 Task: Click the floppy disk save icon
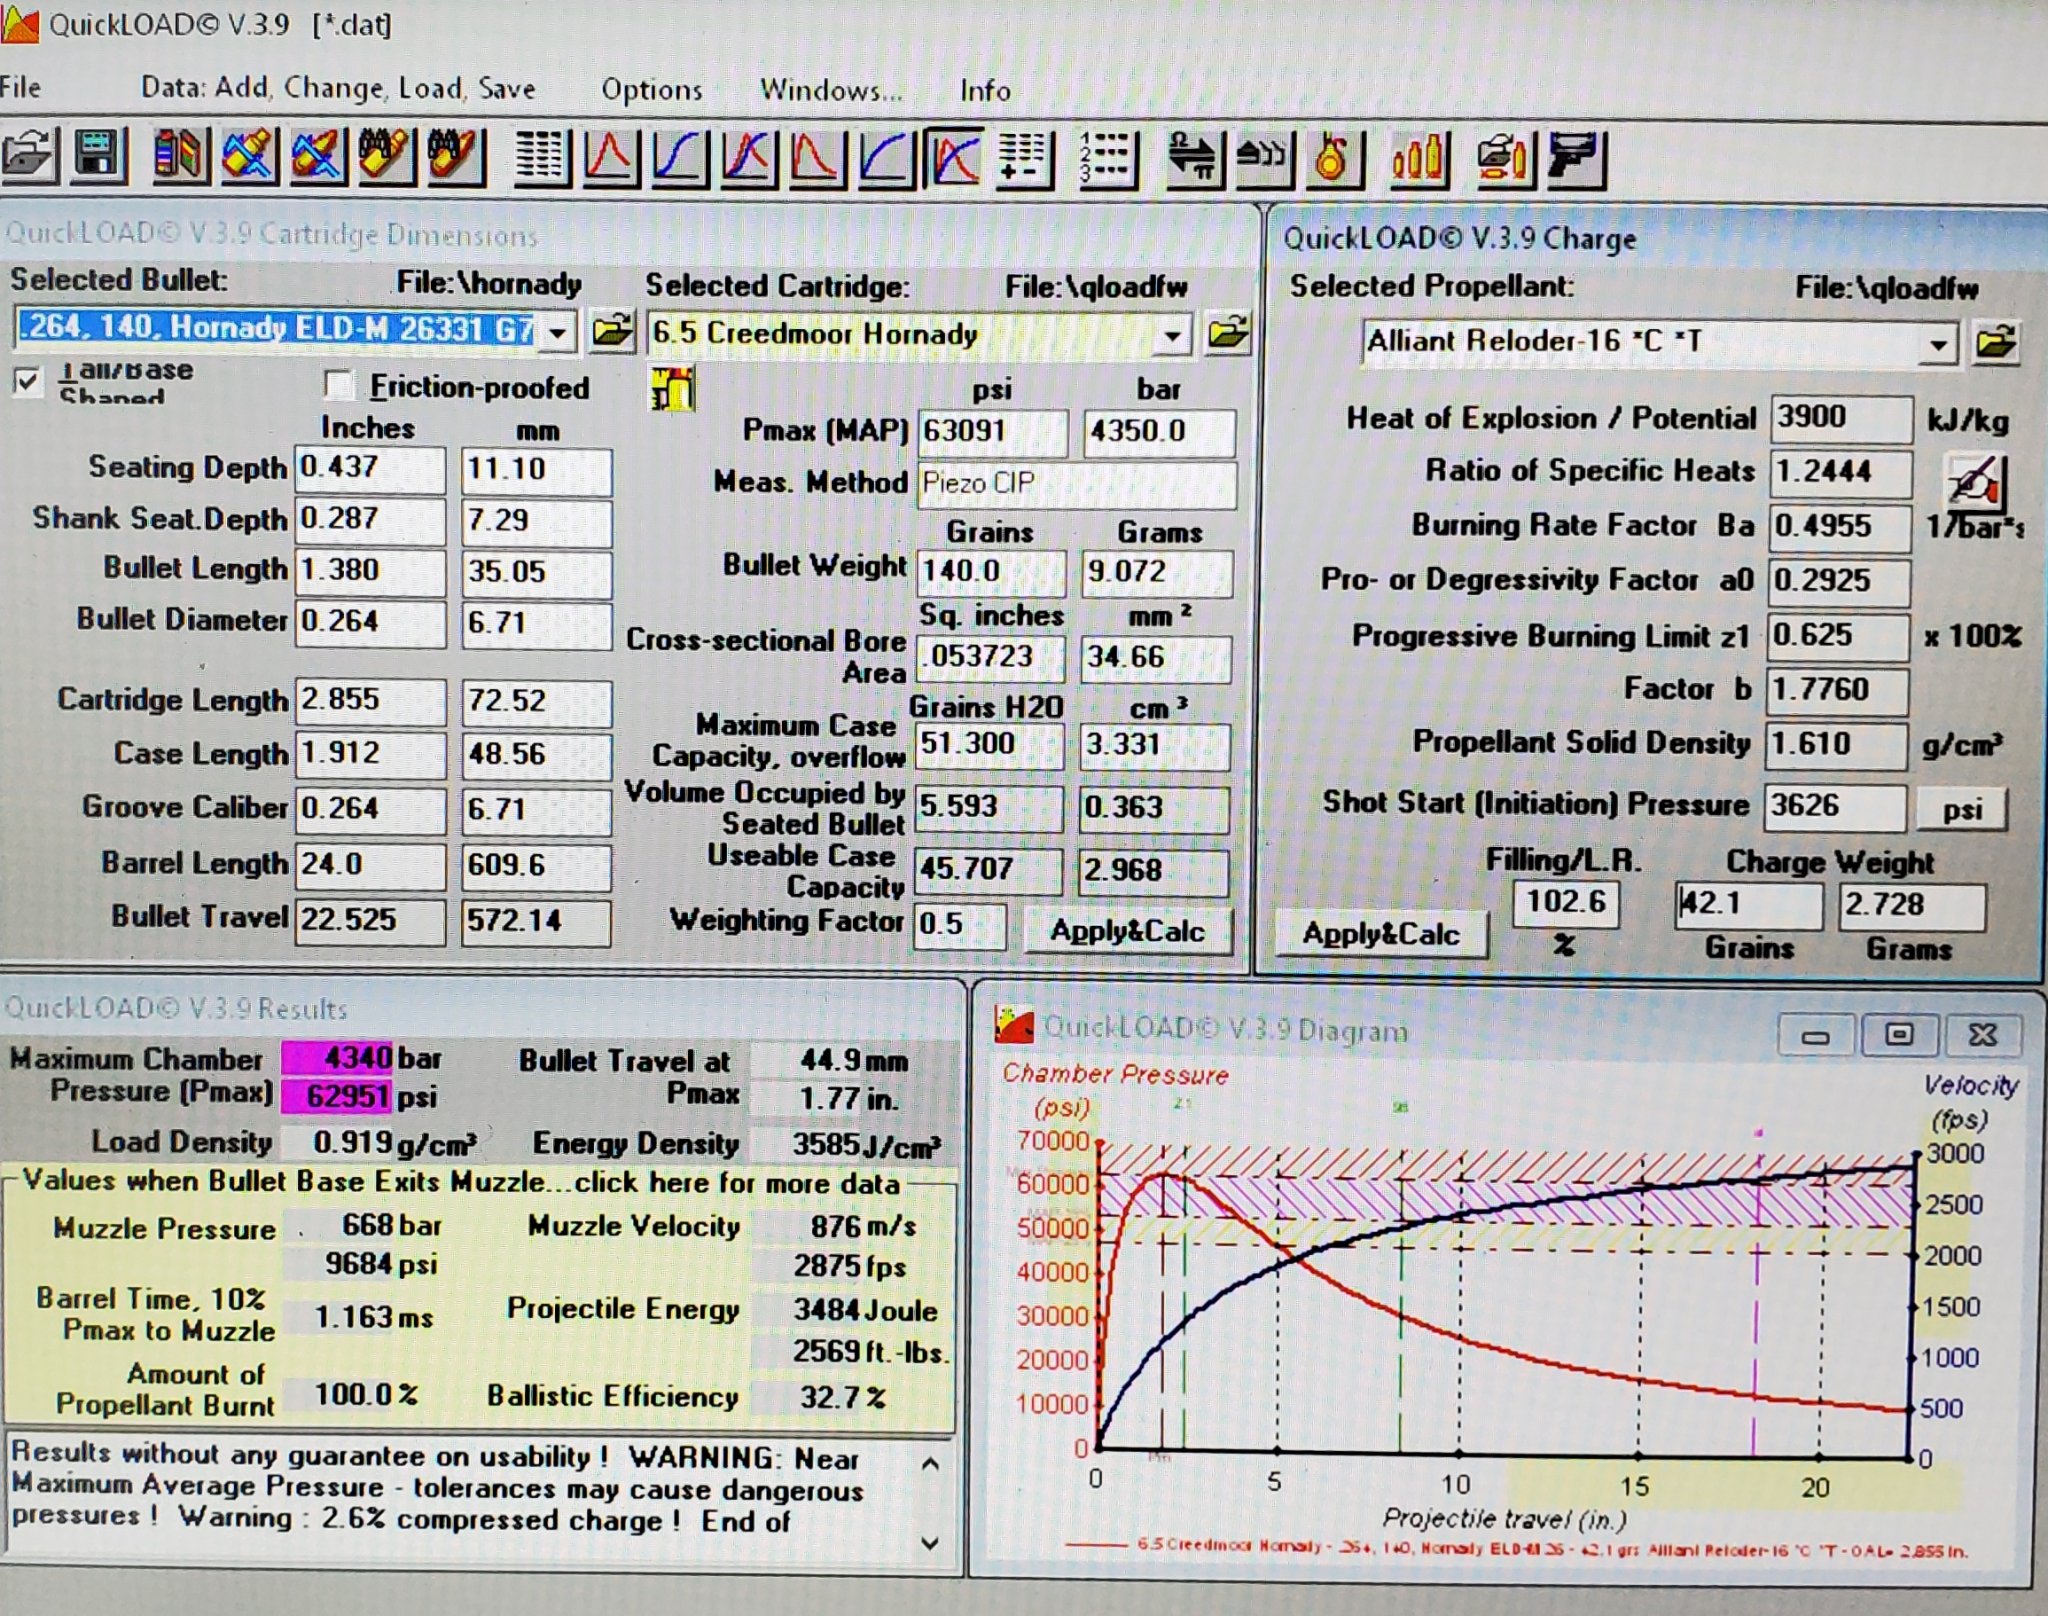click(x=98, y=157)
